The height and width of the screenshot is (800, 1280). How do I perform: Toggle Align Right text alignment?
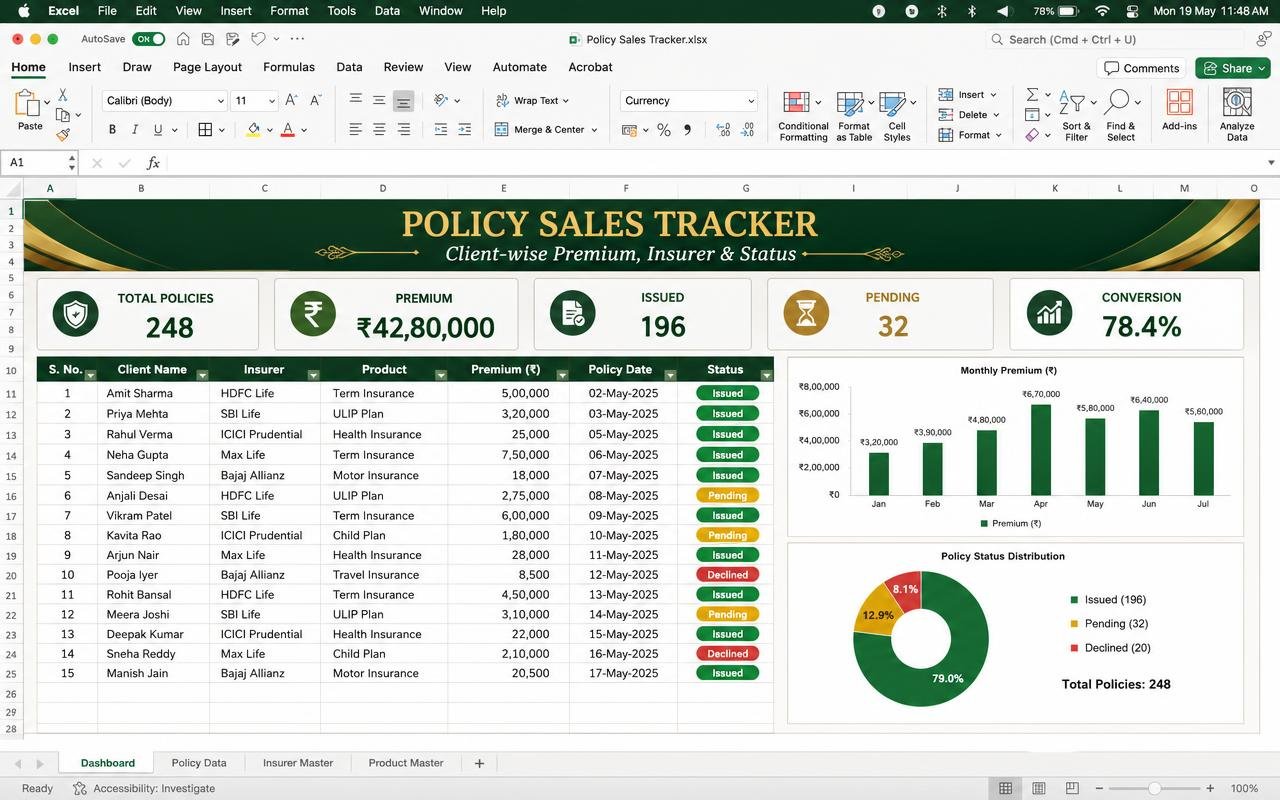click(403, 130)
